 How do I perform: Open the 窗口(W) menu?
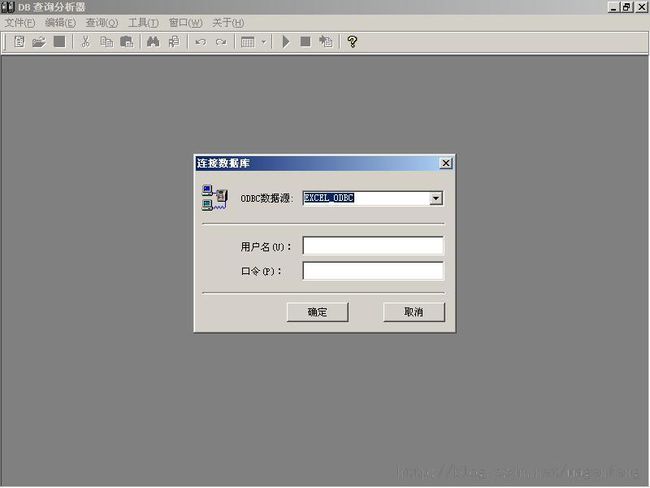tap(186, 23)
